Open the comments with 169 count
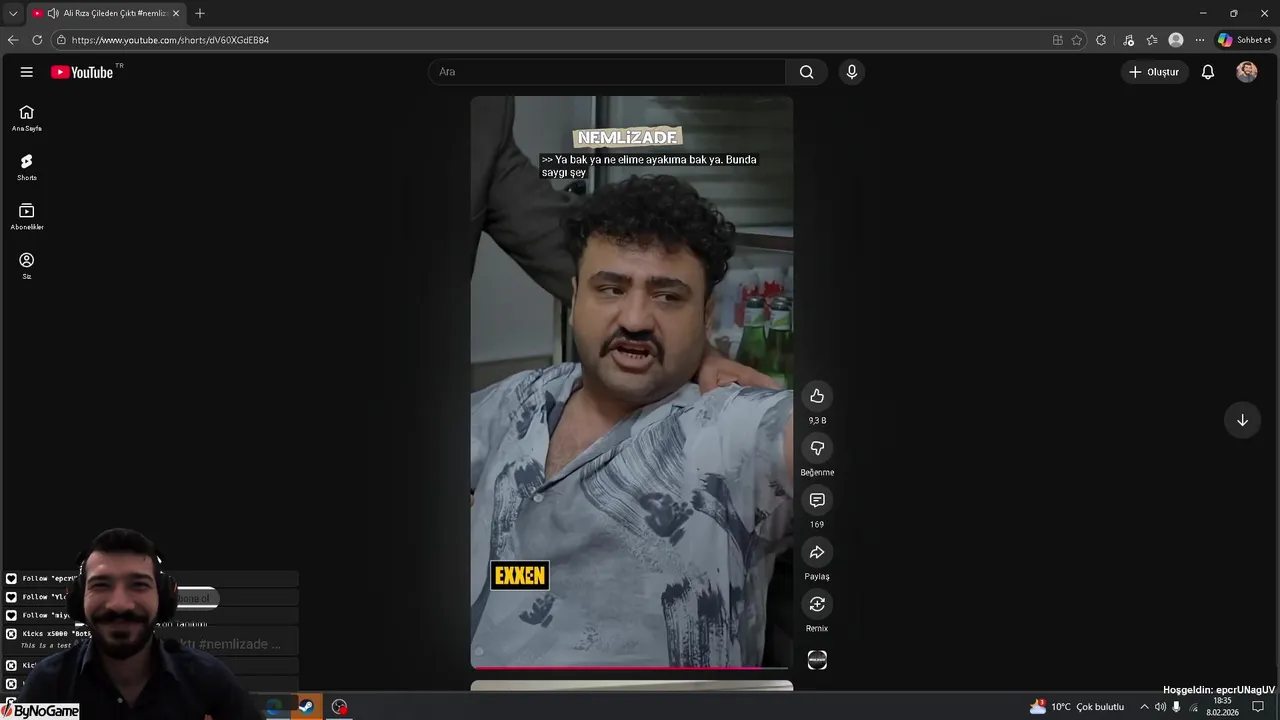This screenshot has width=1280, height=720. pyautogui.click(x=817, y=500)
